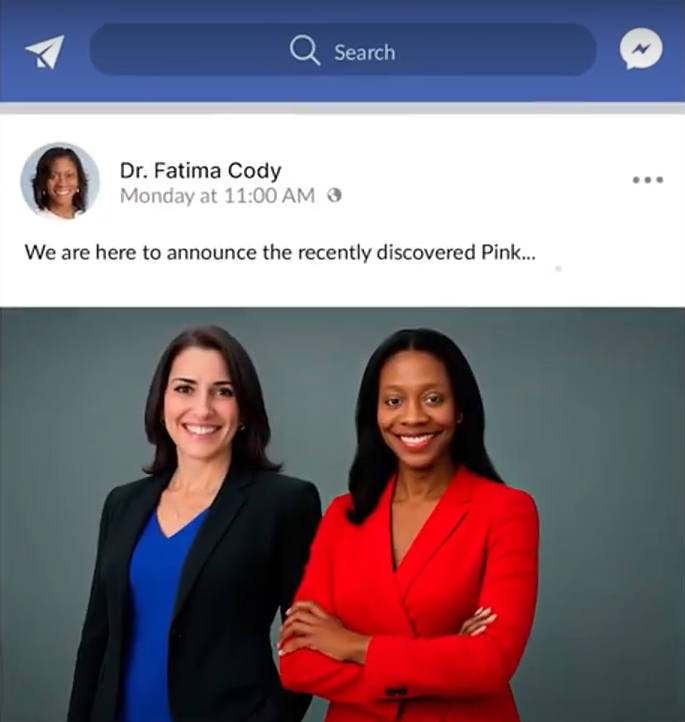Image resolution: width=685 pixels, height=722 pixels.
Task: Open the Monday at 11:00 AM timestamp
Action: [x=217, y=196]
